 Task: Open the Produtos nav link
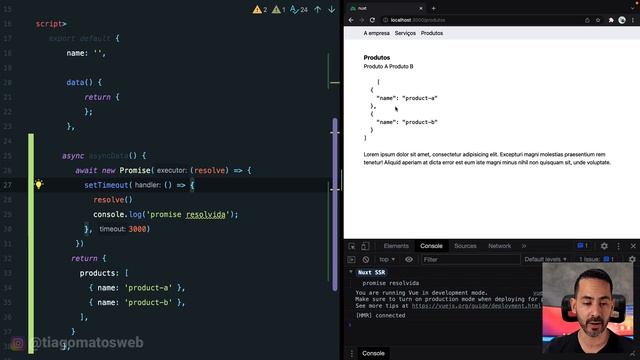pyautogui.click(x=432, y=33)
